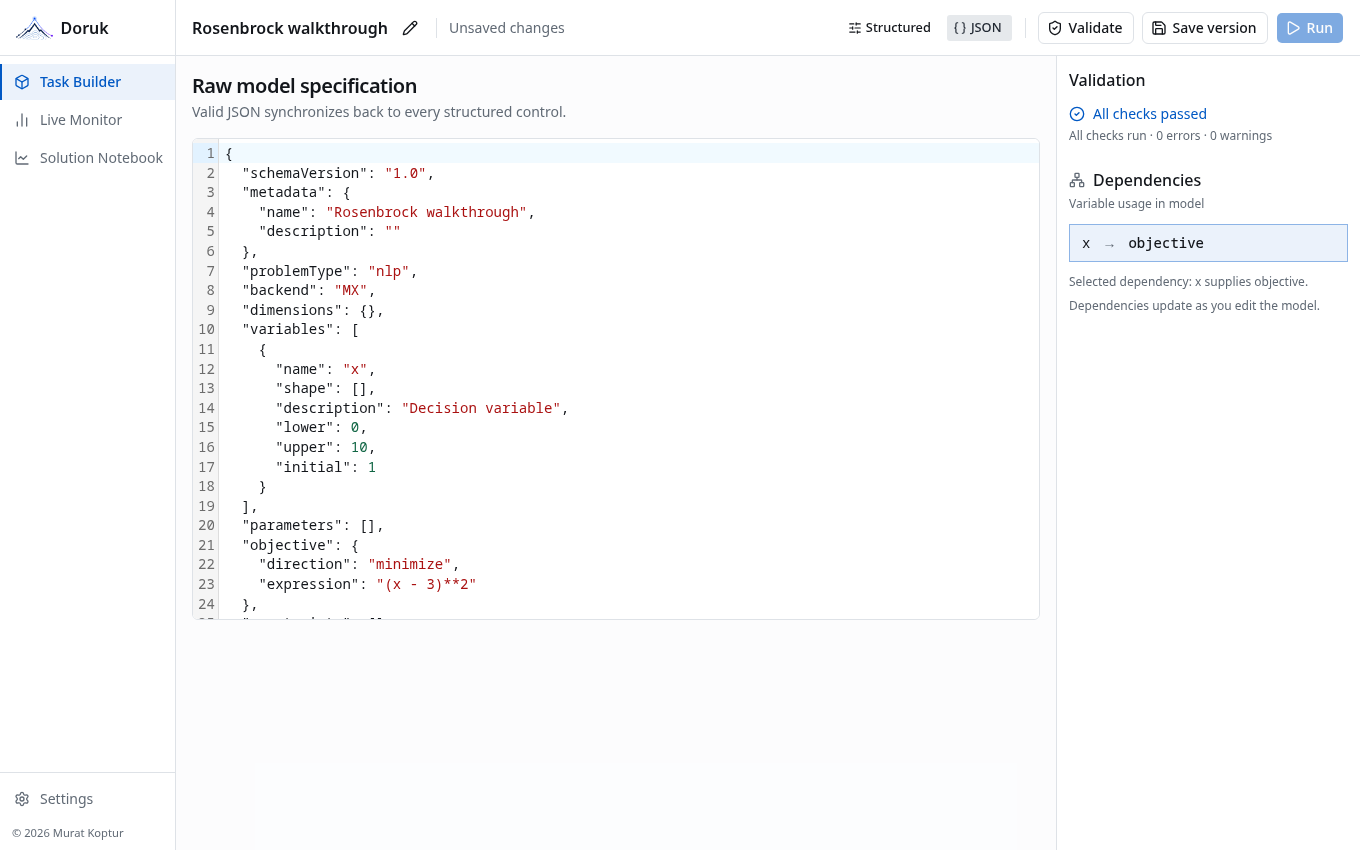
Task: Click the Validate button
Action: pos(1085,28)
